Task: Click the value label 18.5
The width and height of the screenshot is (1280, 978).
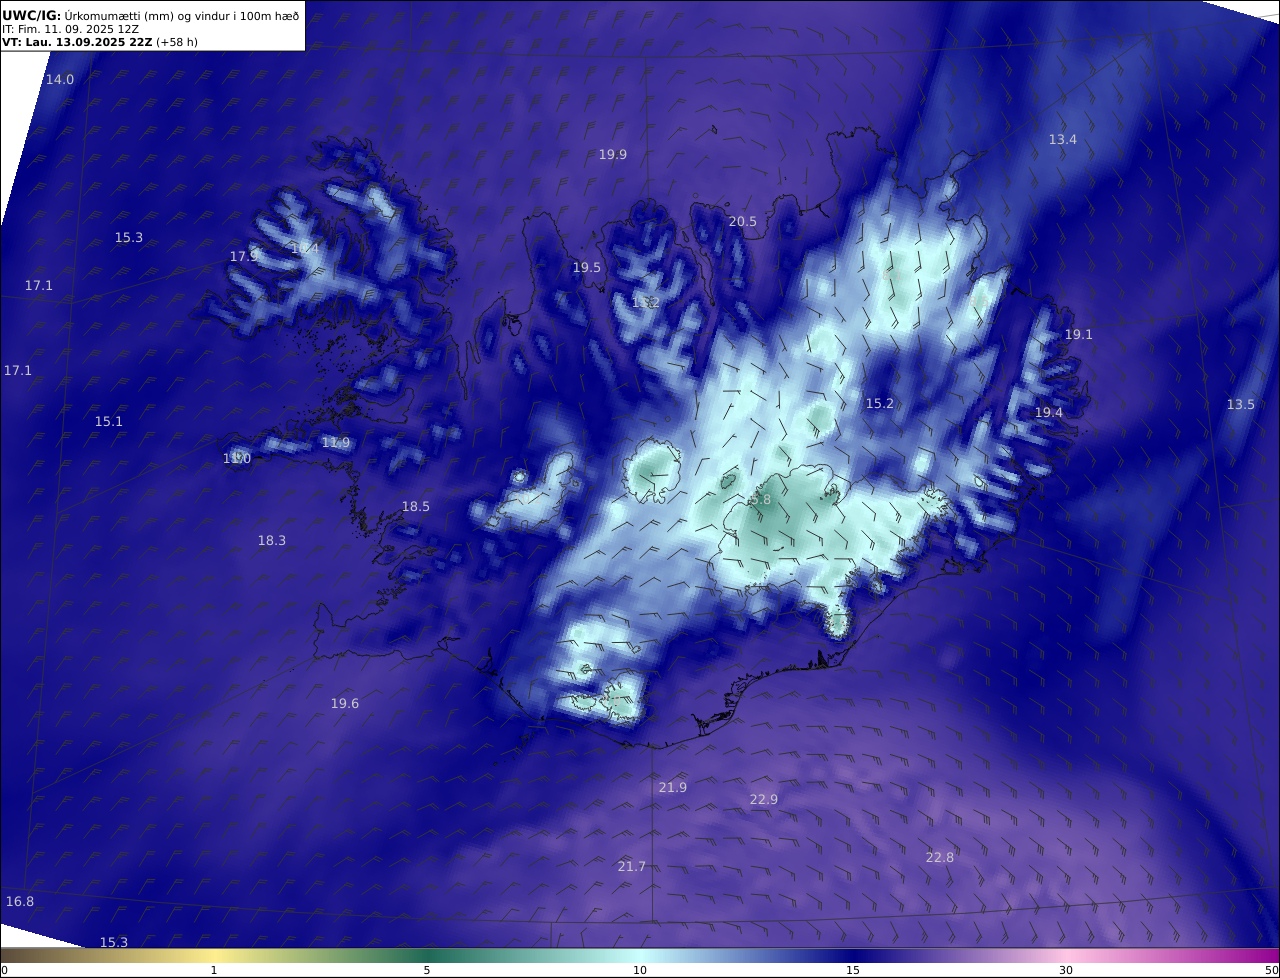Action: pyautogui.click(x=416, y=507)
